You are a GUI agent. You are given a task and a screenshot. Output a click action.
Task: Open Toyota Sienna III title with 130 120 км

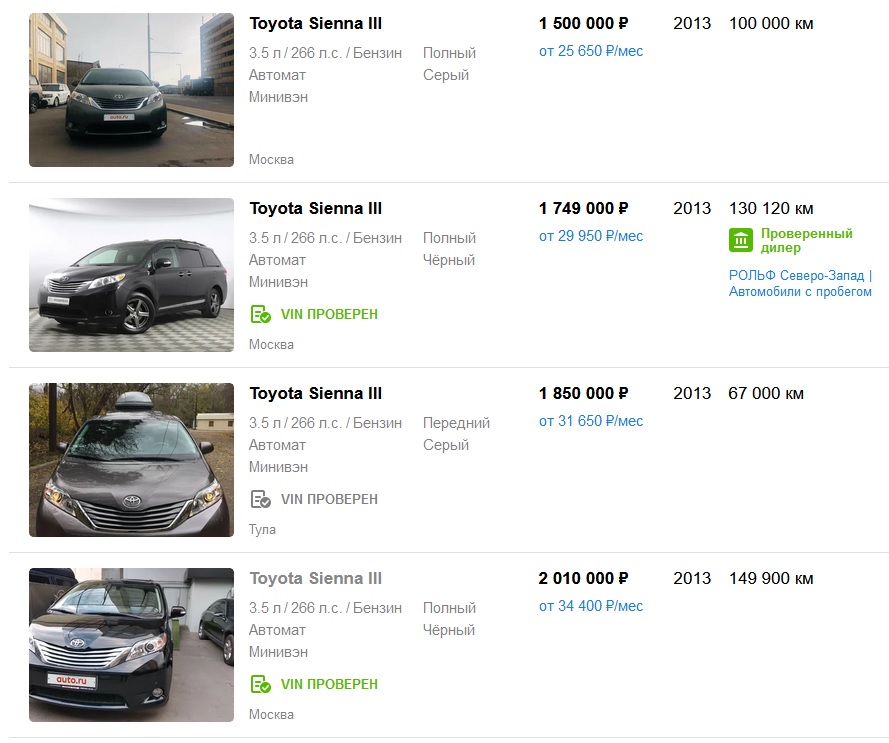315,208
